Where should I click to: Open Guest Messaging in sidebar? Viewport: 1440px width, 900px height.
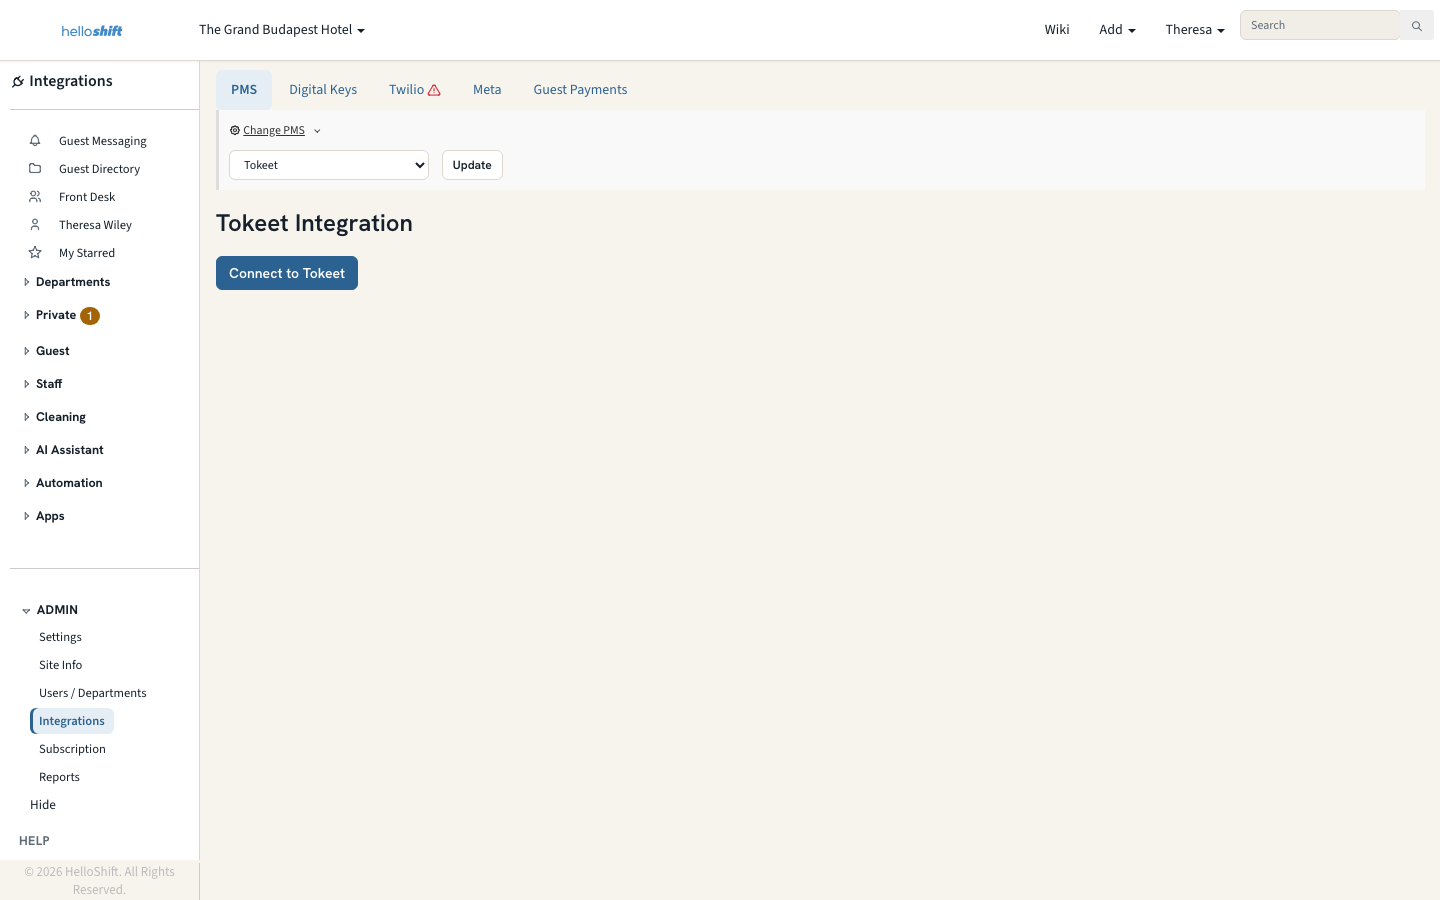tap(103, 141)
